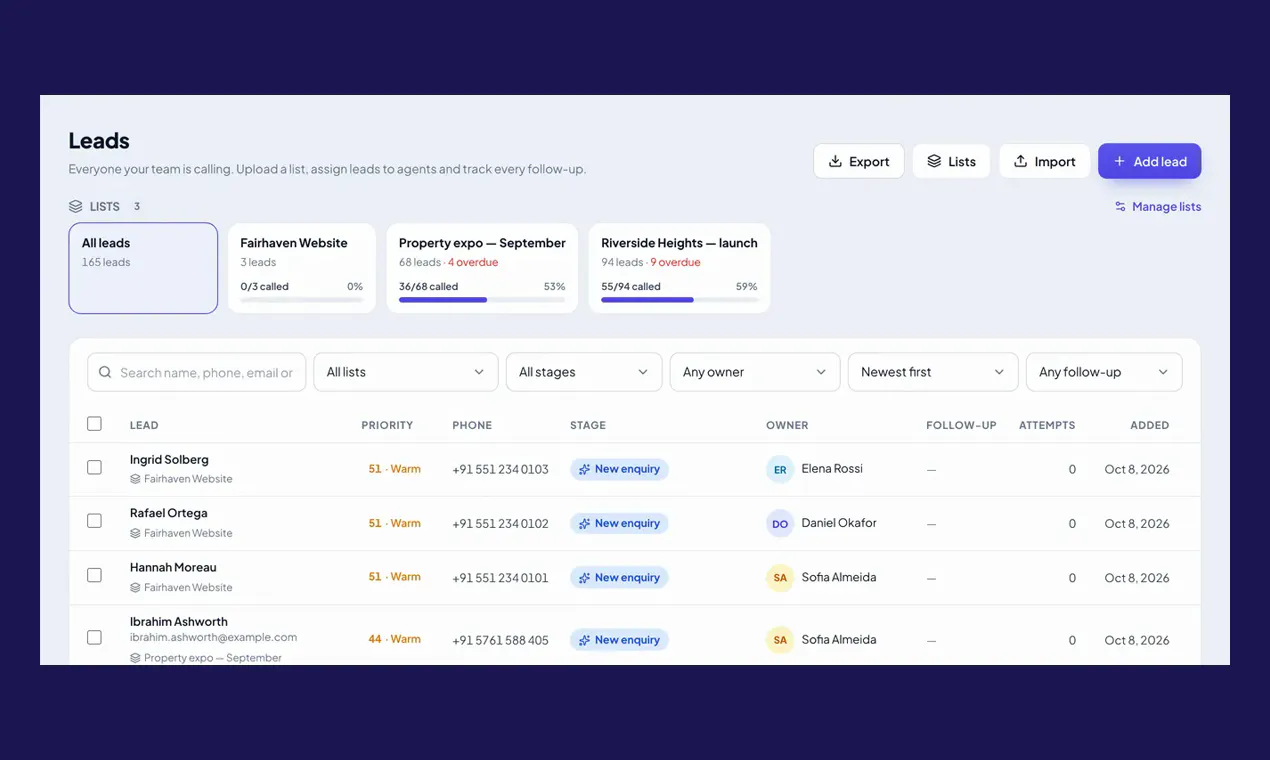Click list icon under Ingrid Solberg's name
This screenshot has height=760, width=1270.
click(x=135, y=479)
